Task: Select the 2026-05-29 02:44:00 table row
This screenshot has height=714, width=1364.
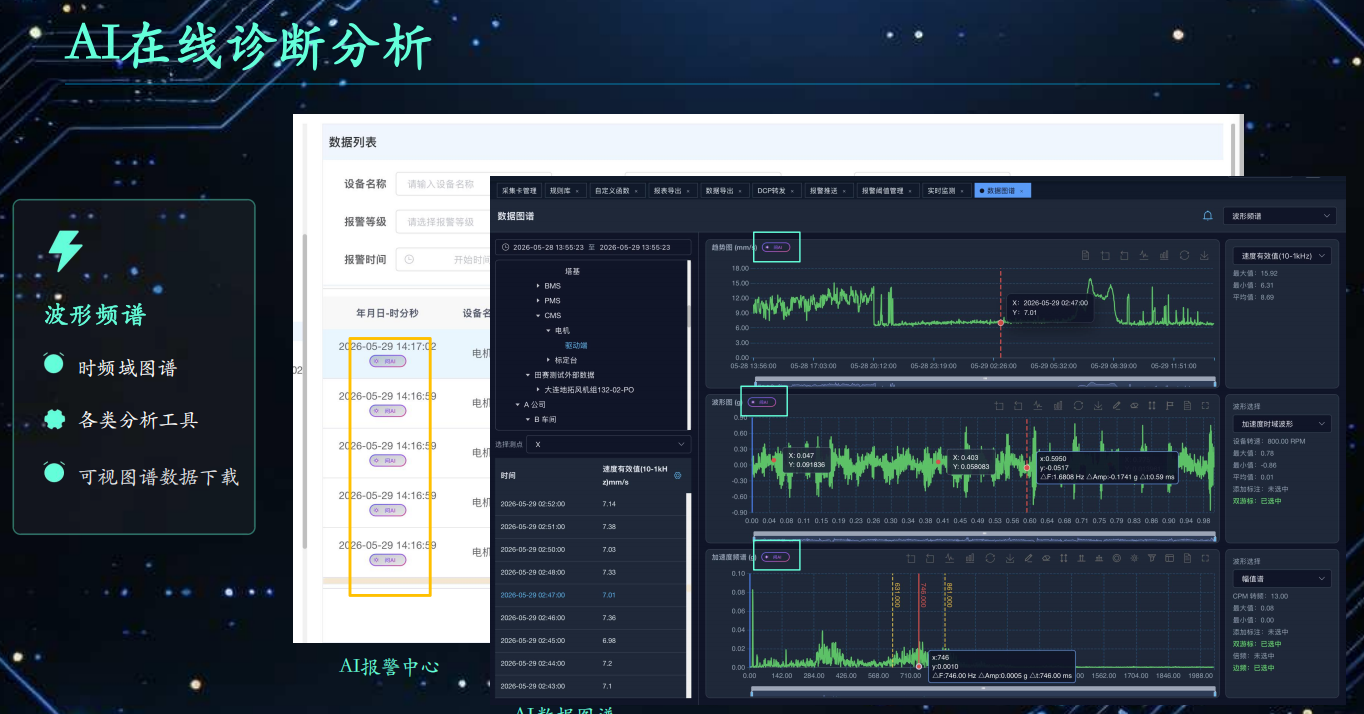Action: 591,663
